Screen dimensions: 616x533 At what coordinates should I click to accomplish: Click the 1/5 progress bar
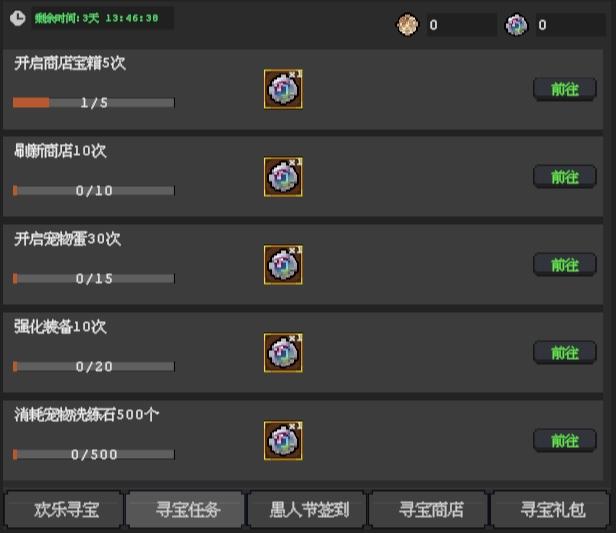94,103
